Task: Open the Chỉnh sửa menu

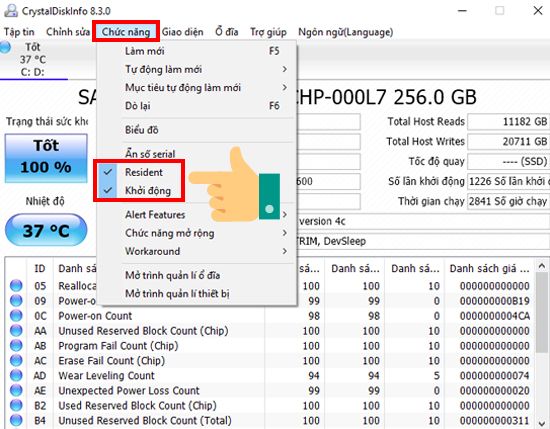Action: tap(68, 32)
